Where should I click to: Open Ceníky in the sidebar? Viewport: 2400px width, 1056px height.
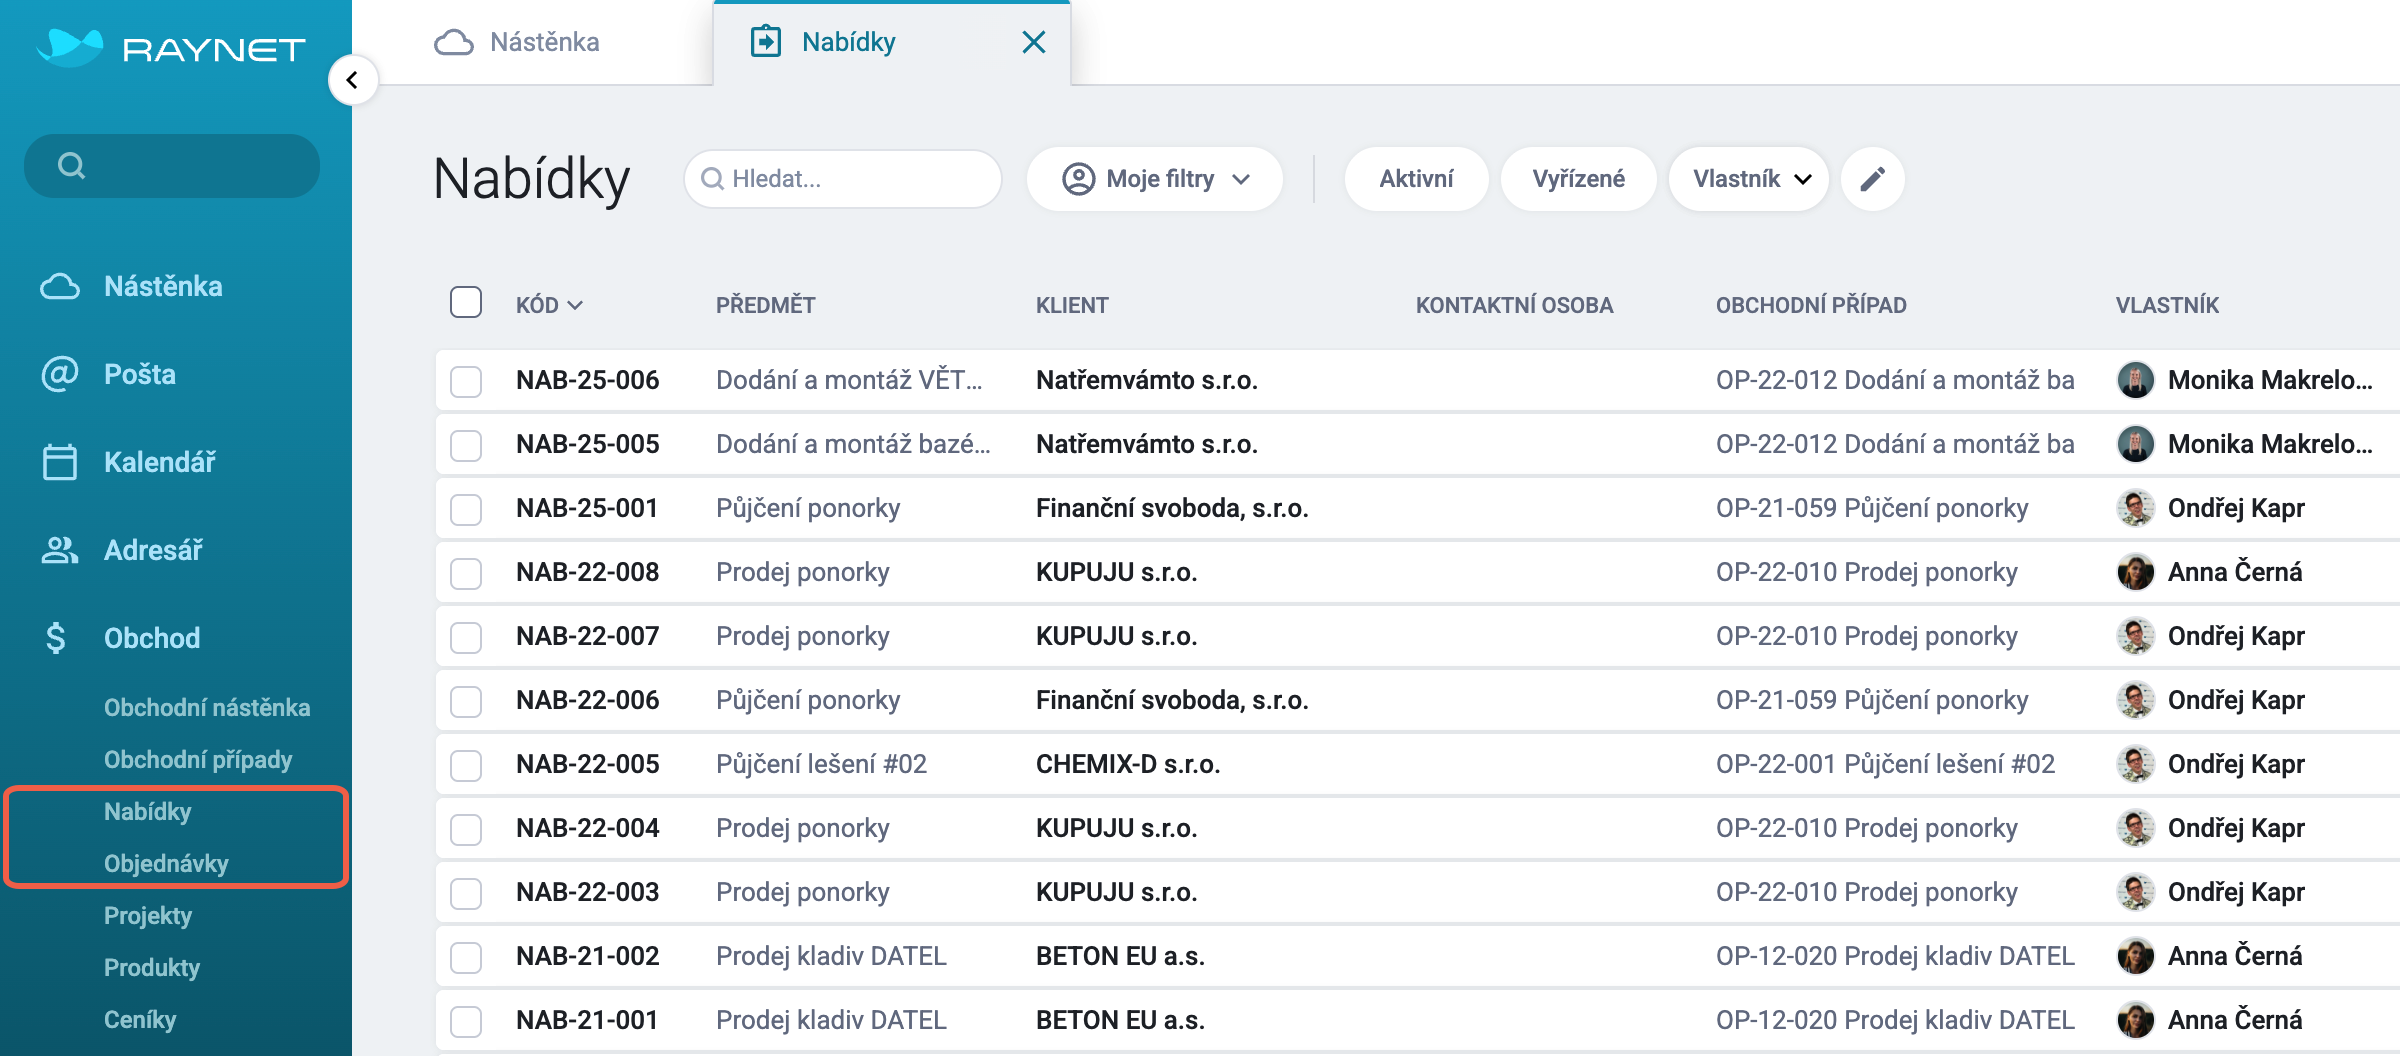click(x=140, y=1019)
